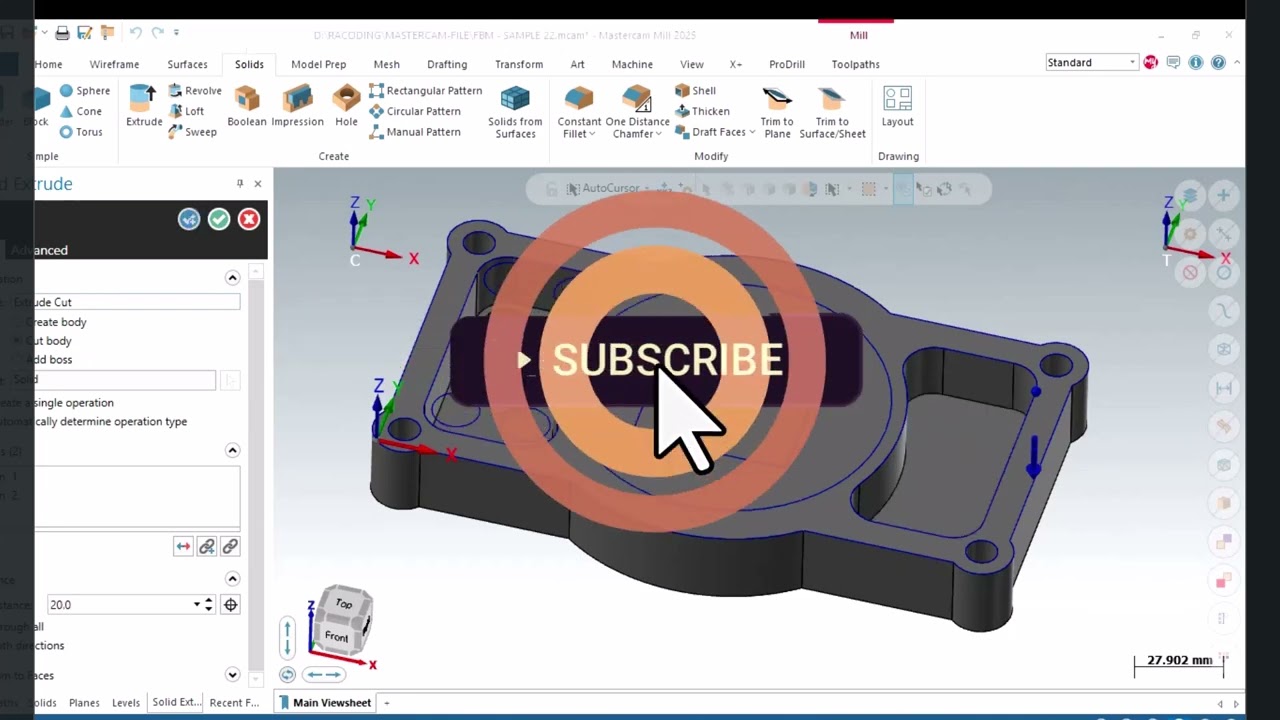Select the Draft Faces tool
This screenshot has height=720, width=1280.
pyautogui.click(x=710, y=132)
